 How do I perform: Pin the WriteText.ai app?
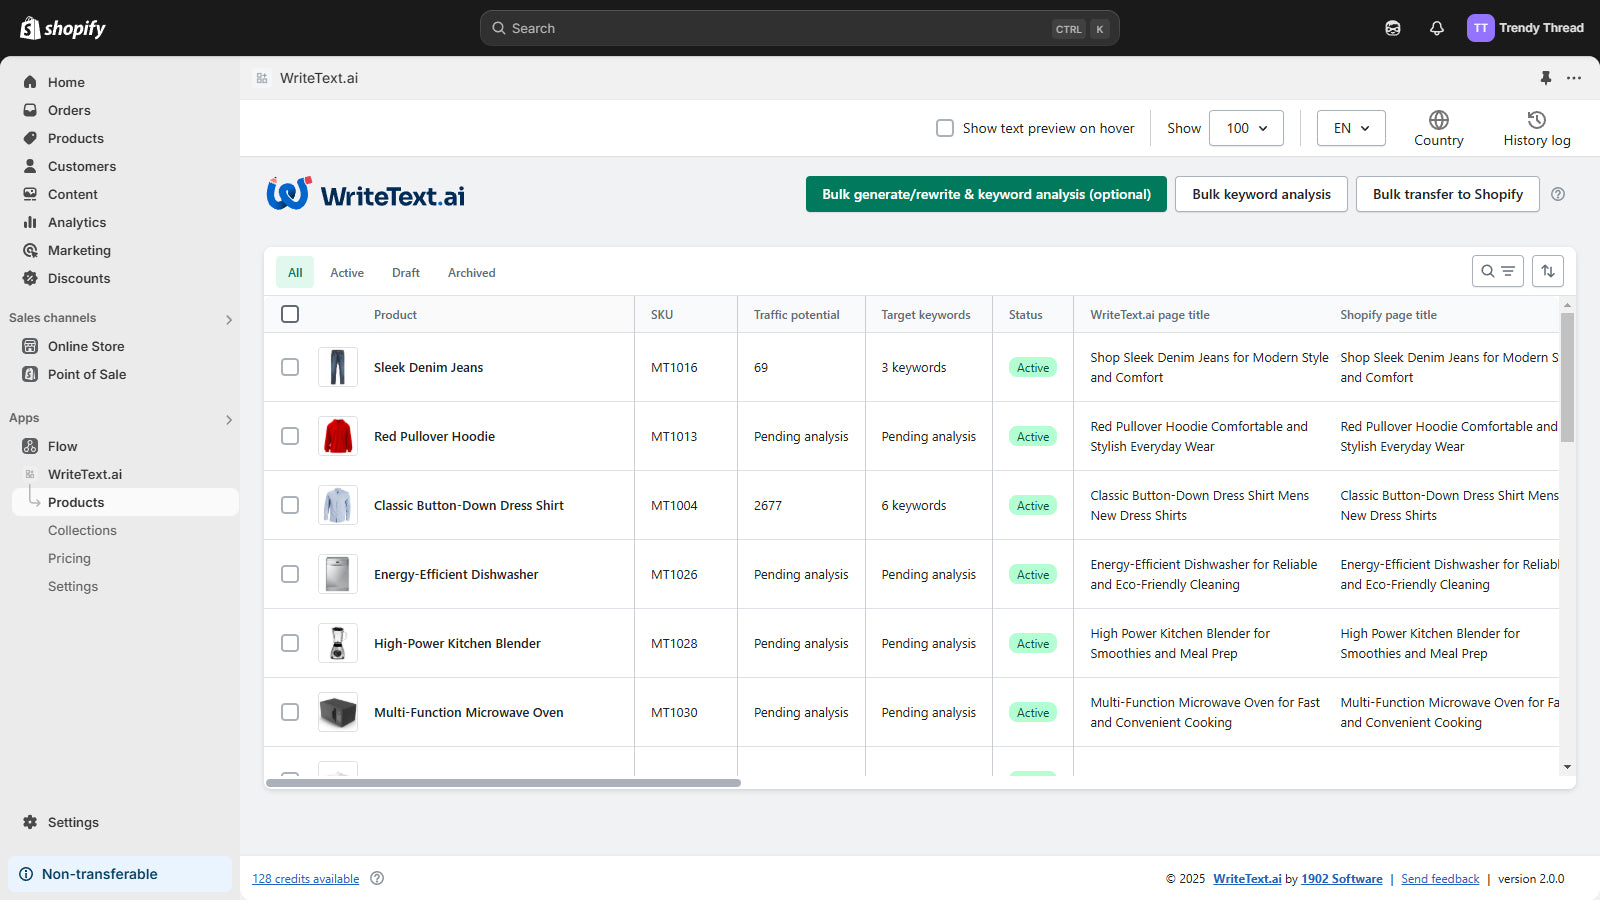[1545, 78]
